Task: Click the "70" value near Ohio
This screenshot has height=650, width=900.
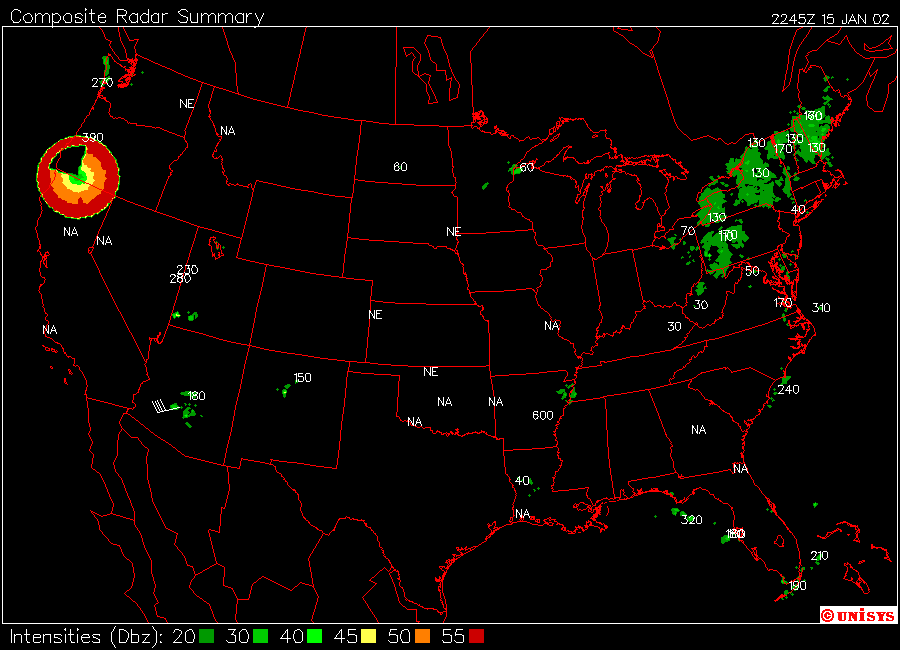Action: click(x=688, y=231)
